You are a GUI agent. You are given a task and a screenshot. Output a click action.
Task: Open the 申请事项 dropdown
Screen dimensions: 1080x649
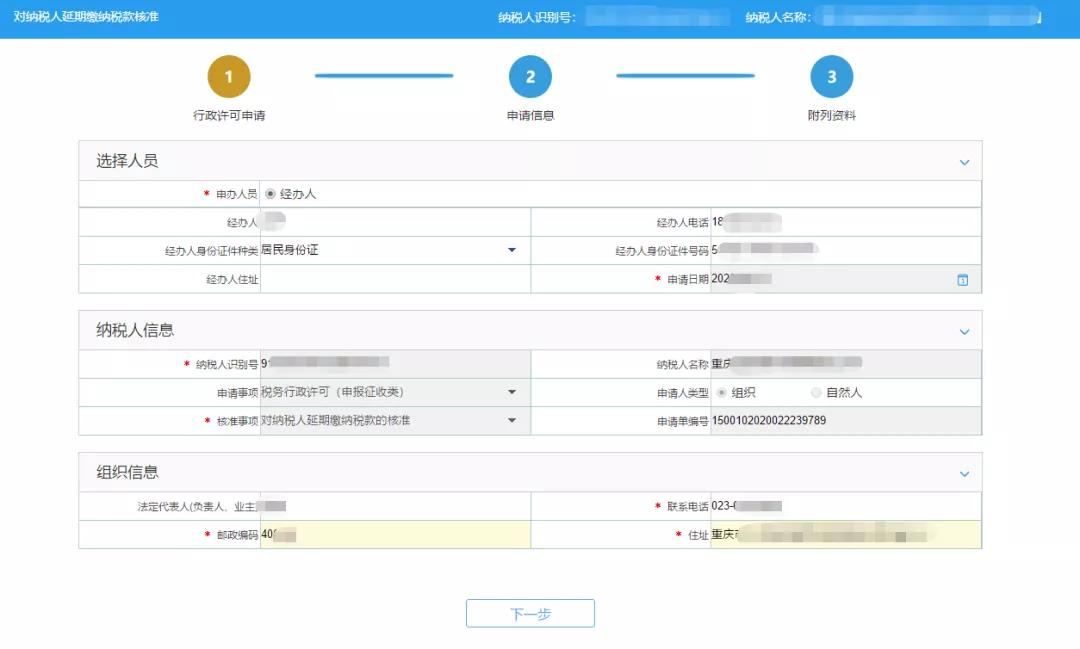click(512, 392)
